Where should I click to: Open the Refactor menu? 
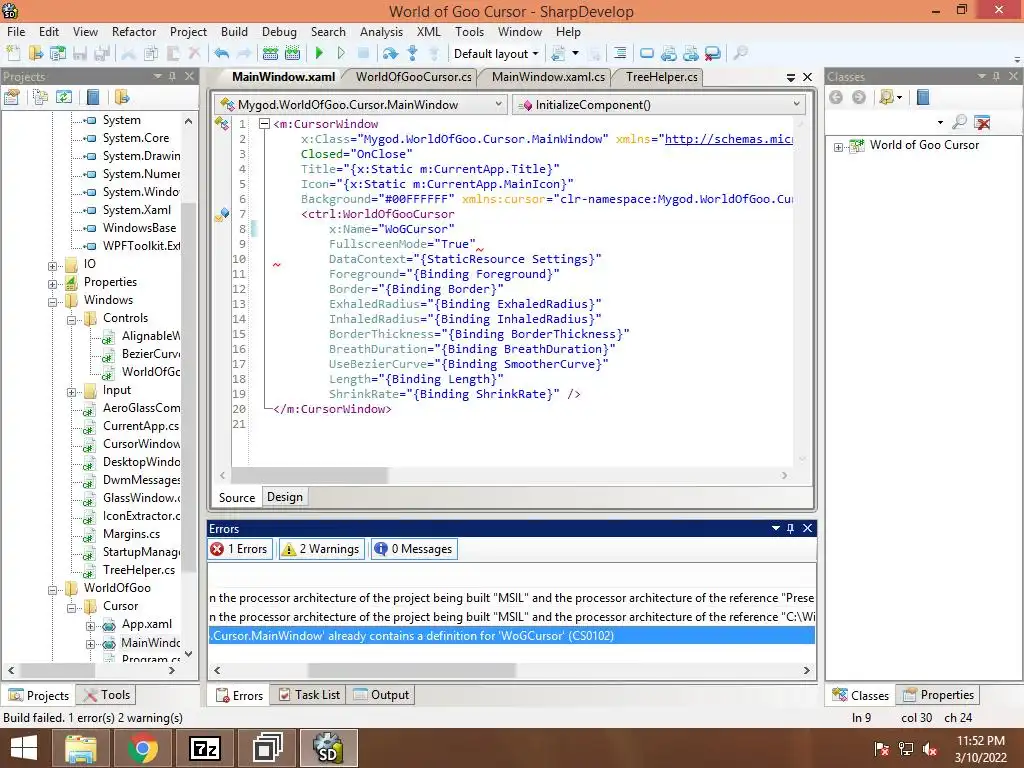pos(134,31)
